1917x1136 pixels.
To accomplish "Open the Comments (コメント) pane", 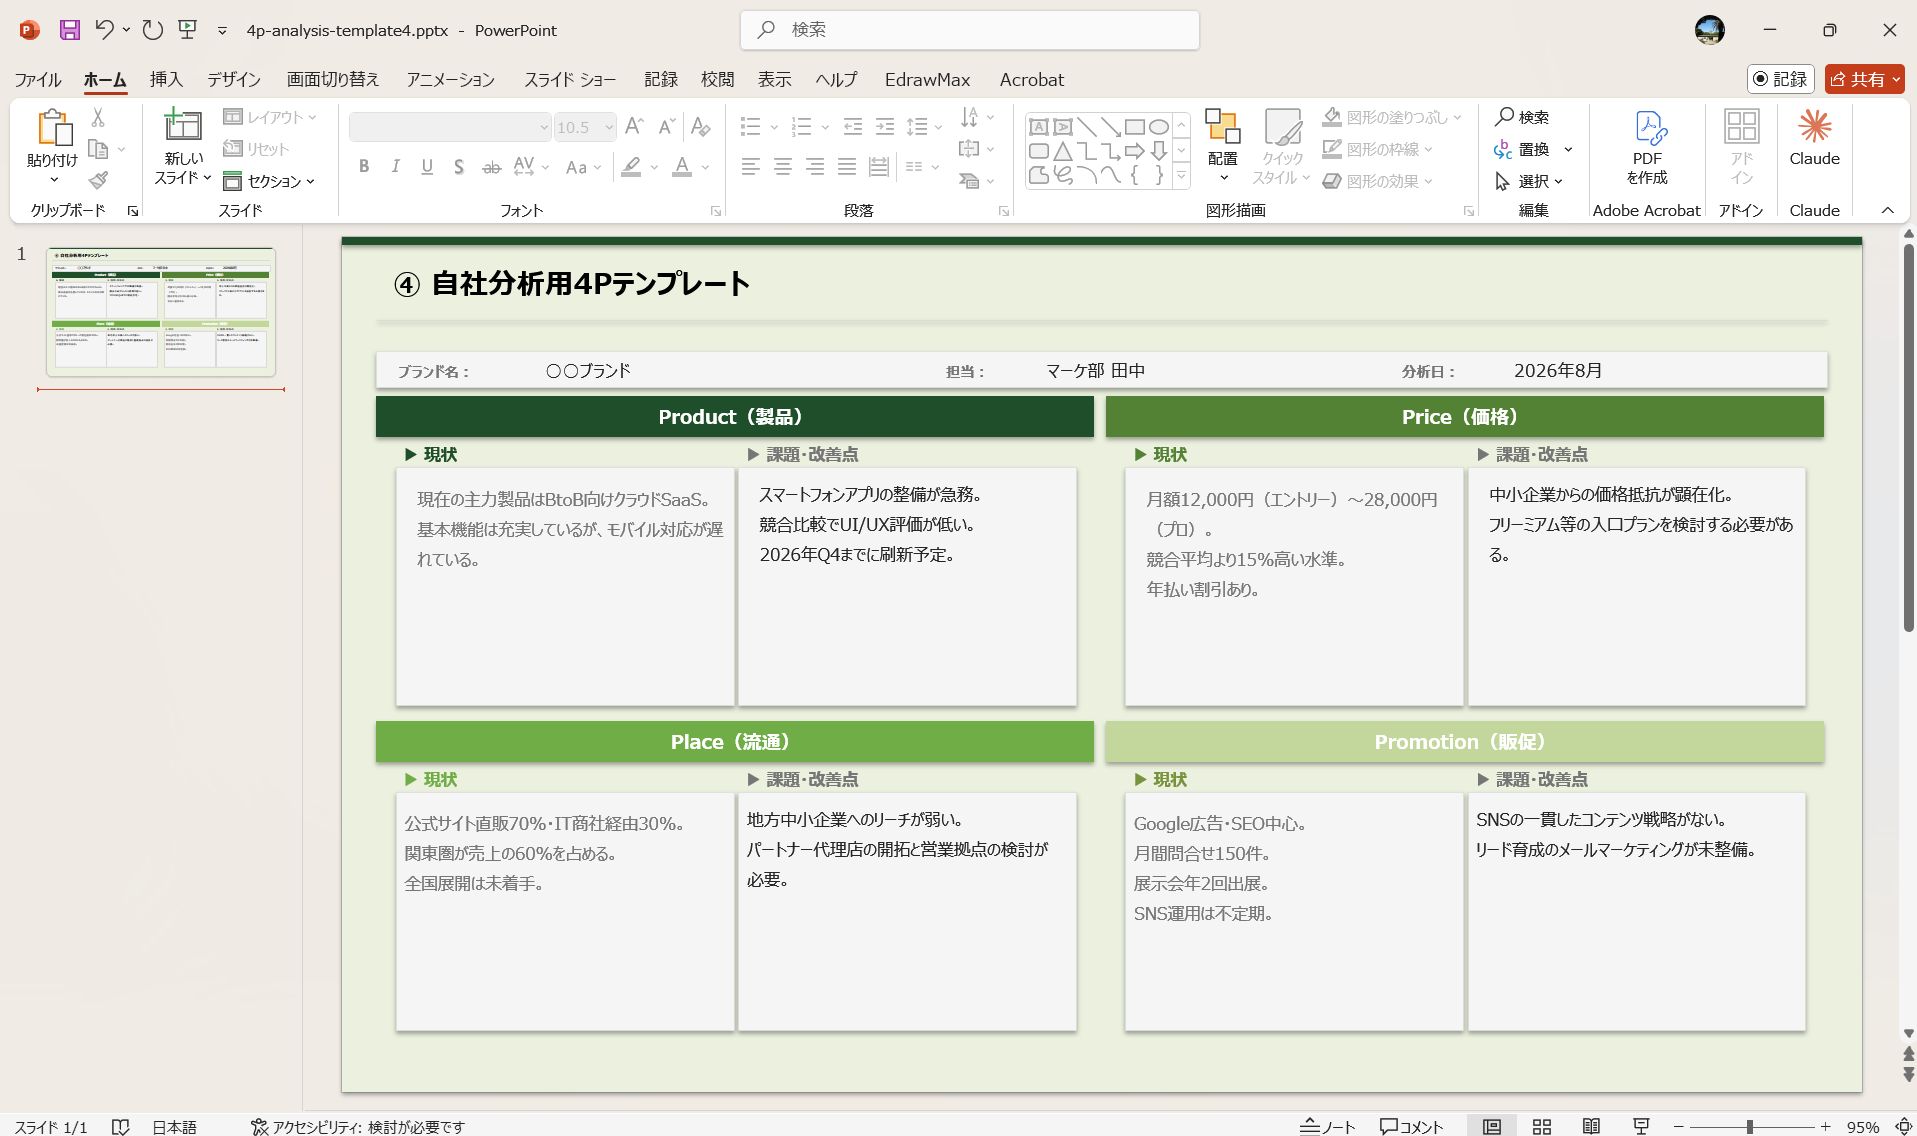I will (1411, 1126).
